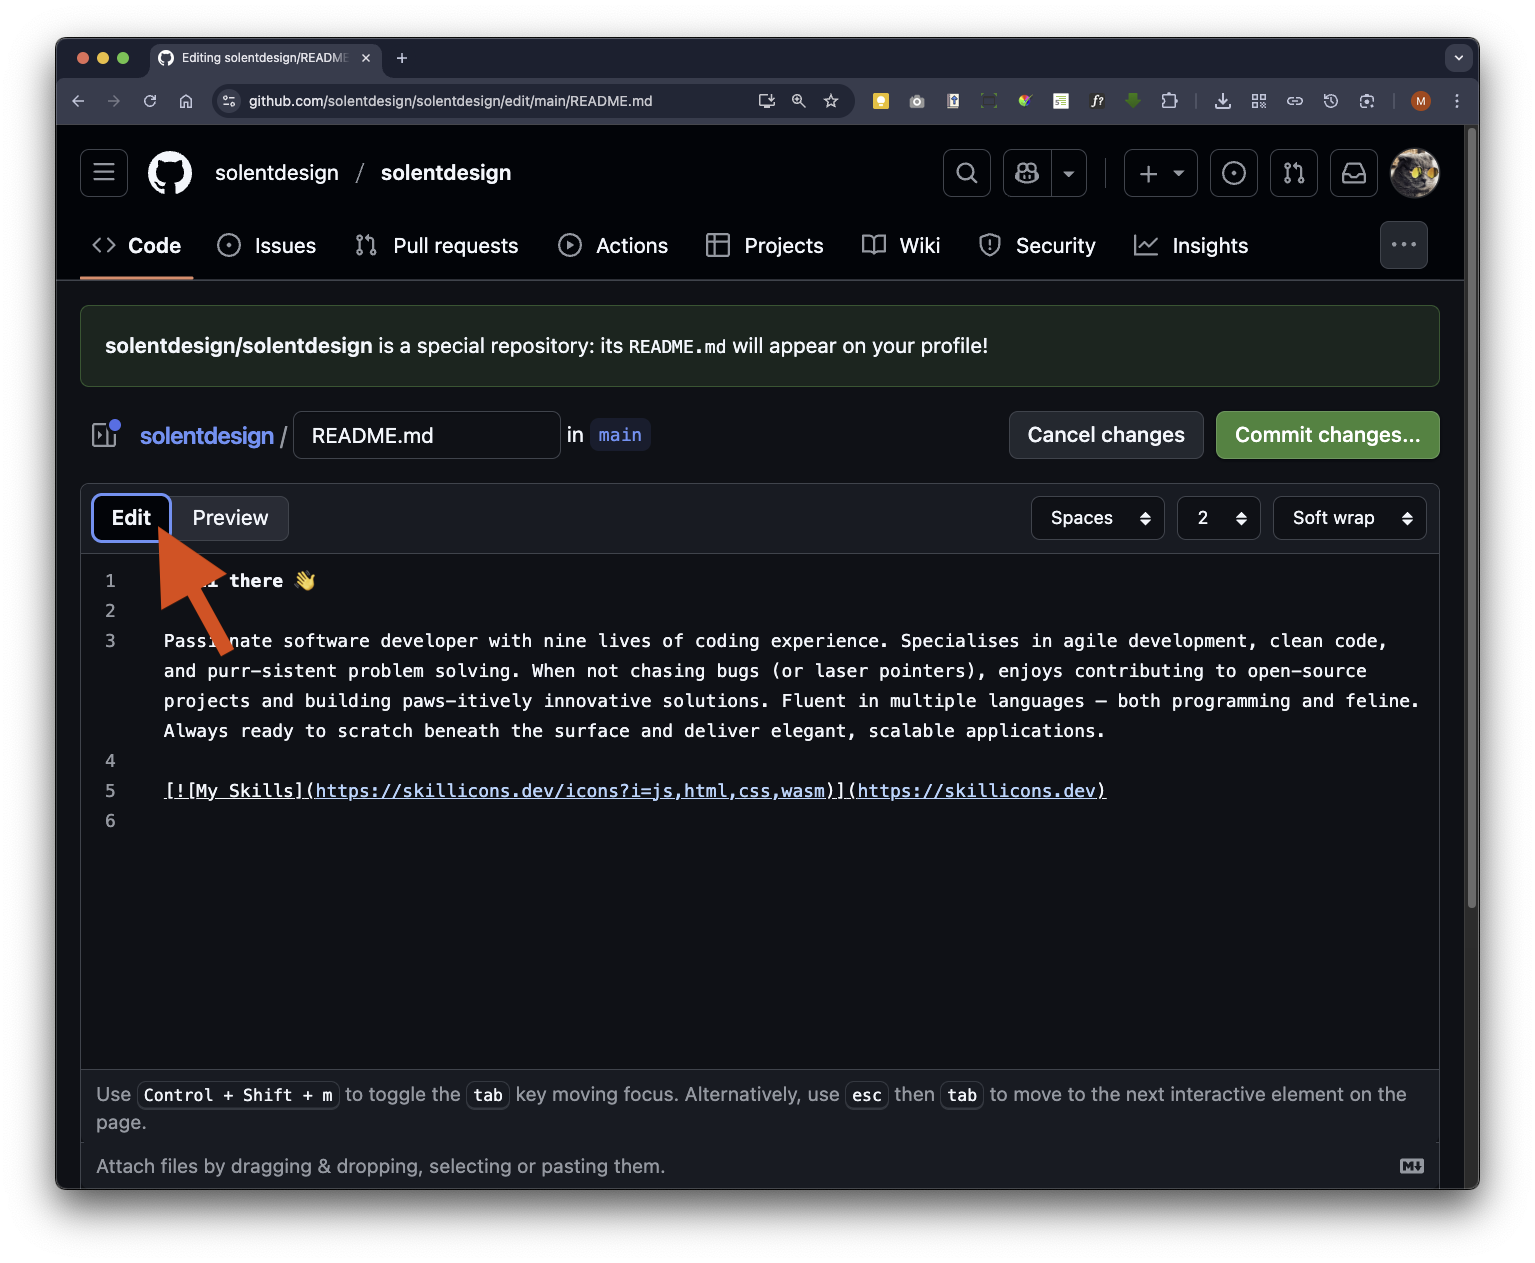Open Copilot chat icon

pos(1027,173)
